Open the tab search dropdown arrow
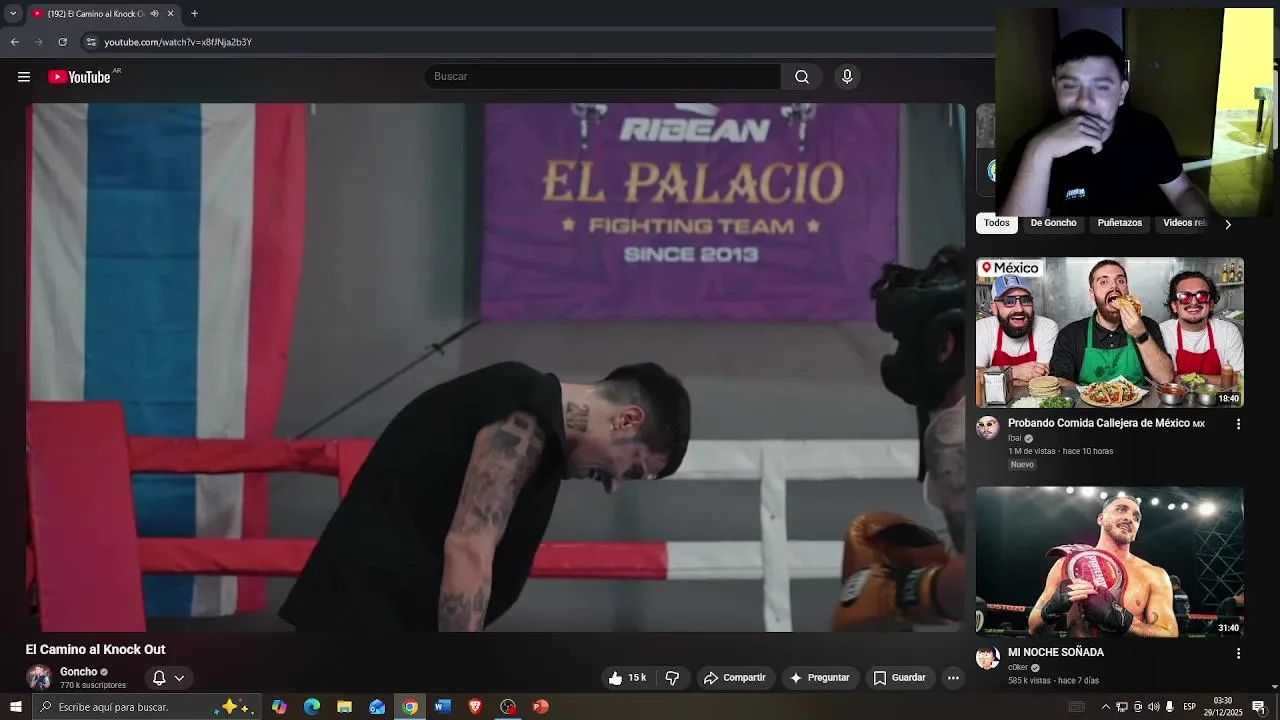This screenshot has width=1280, height=720. pyautogui.click(x=13, y=14)
